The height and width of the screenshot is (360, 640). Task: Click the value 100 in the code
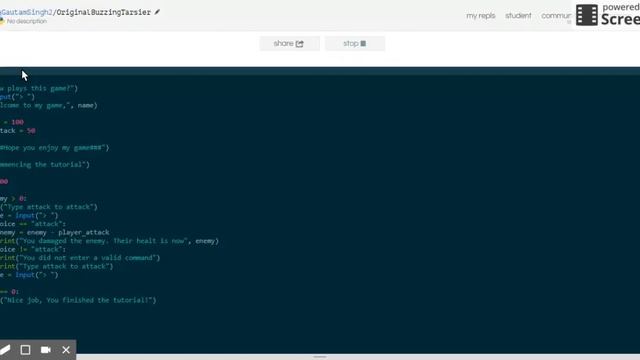(18, 122)
